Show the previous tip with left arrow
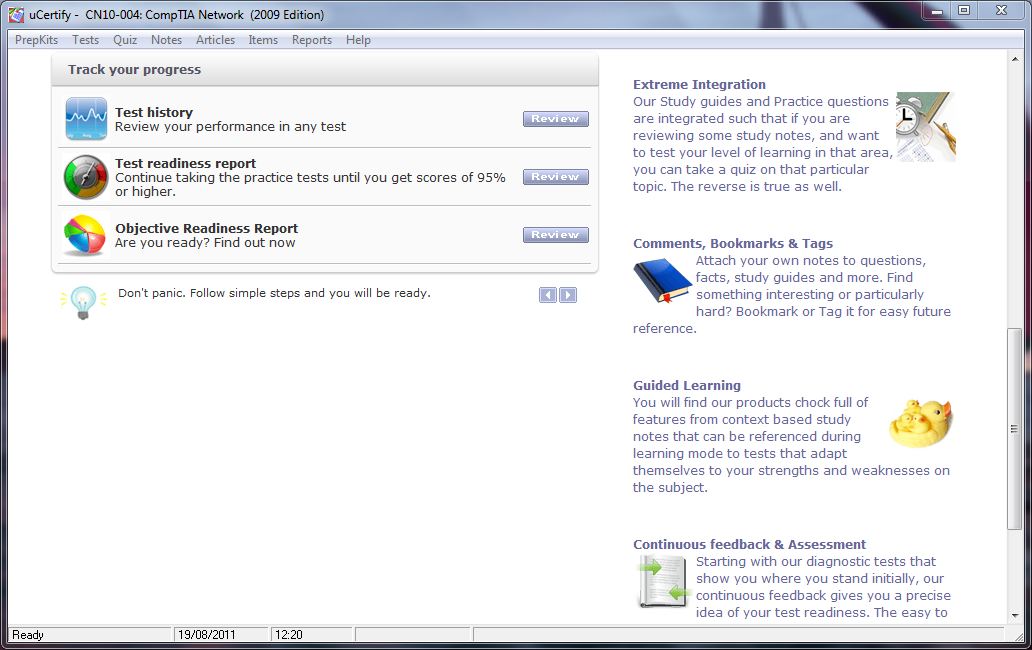Viewport: 1032px width, 650px height. [548, 295]
